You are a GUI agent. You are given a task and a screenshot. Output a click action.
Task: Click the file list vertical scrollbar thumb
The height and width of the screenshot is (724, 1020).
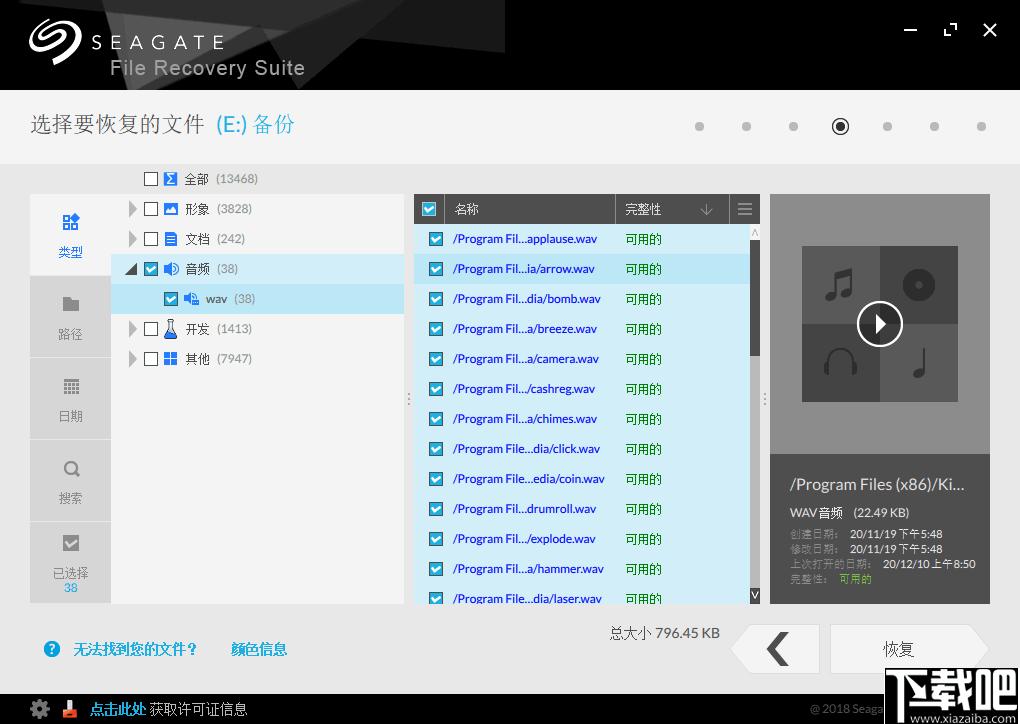point(755,298)
